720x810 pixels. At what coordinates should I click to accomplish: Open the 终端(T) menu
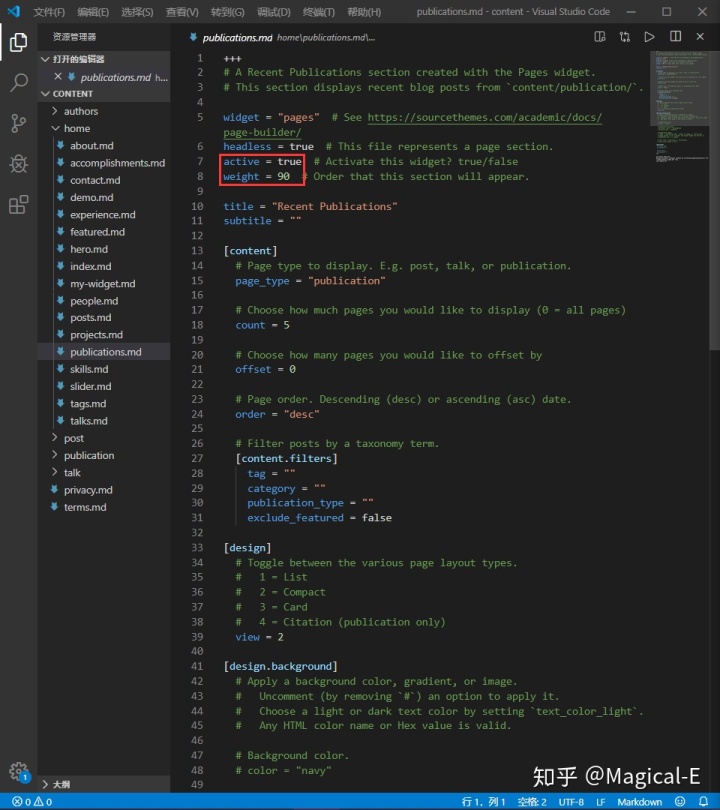319,12
